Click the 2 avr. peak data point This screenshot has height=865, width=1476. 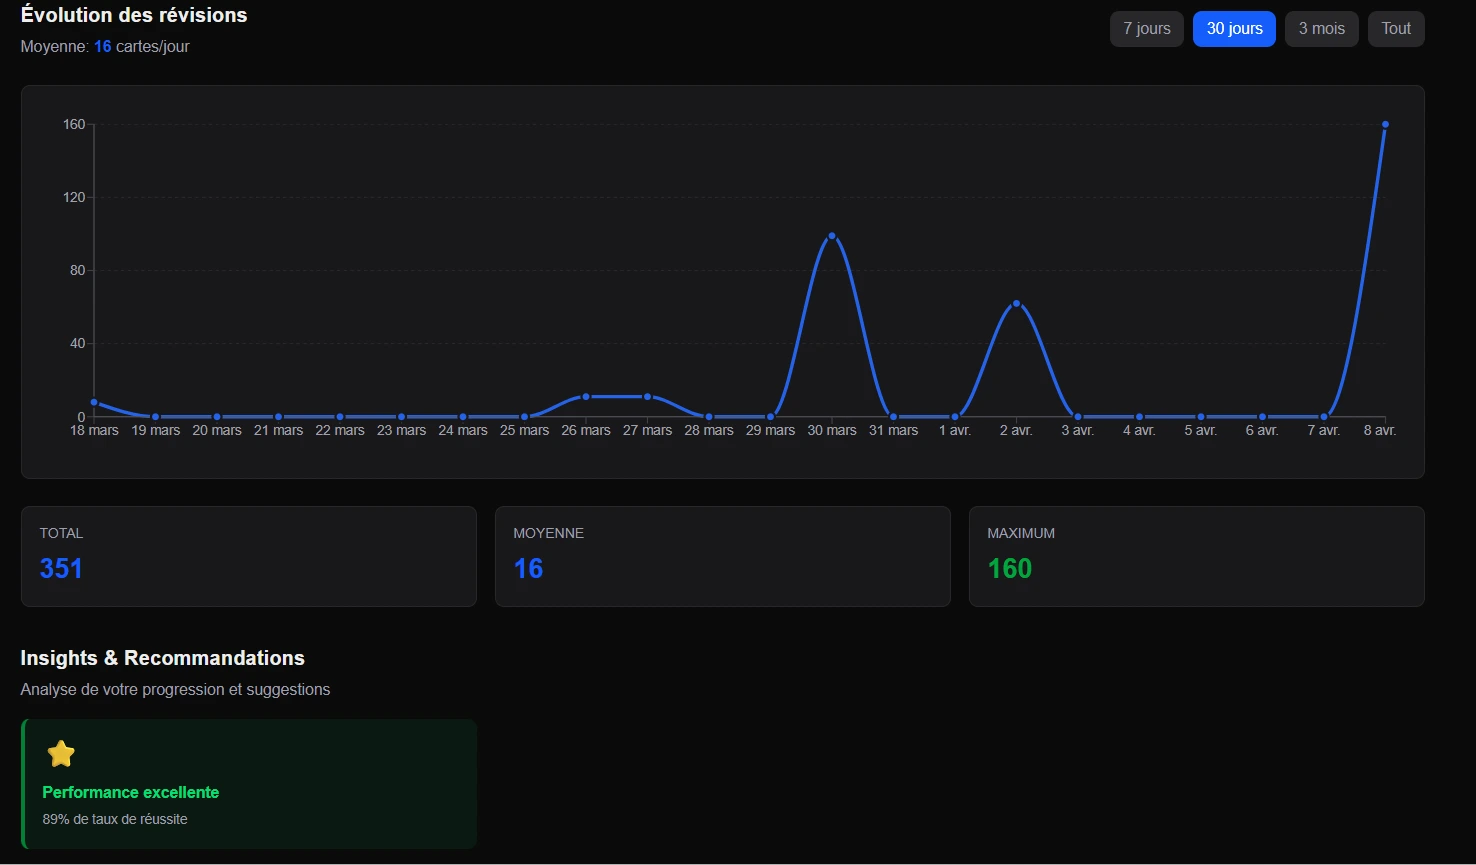[x=1016, y=303]
